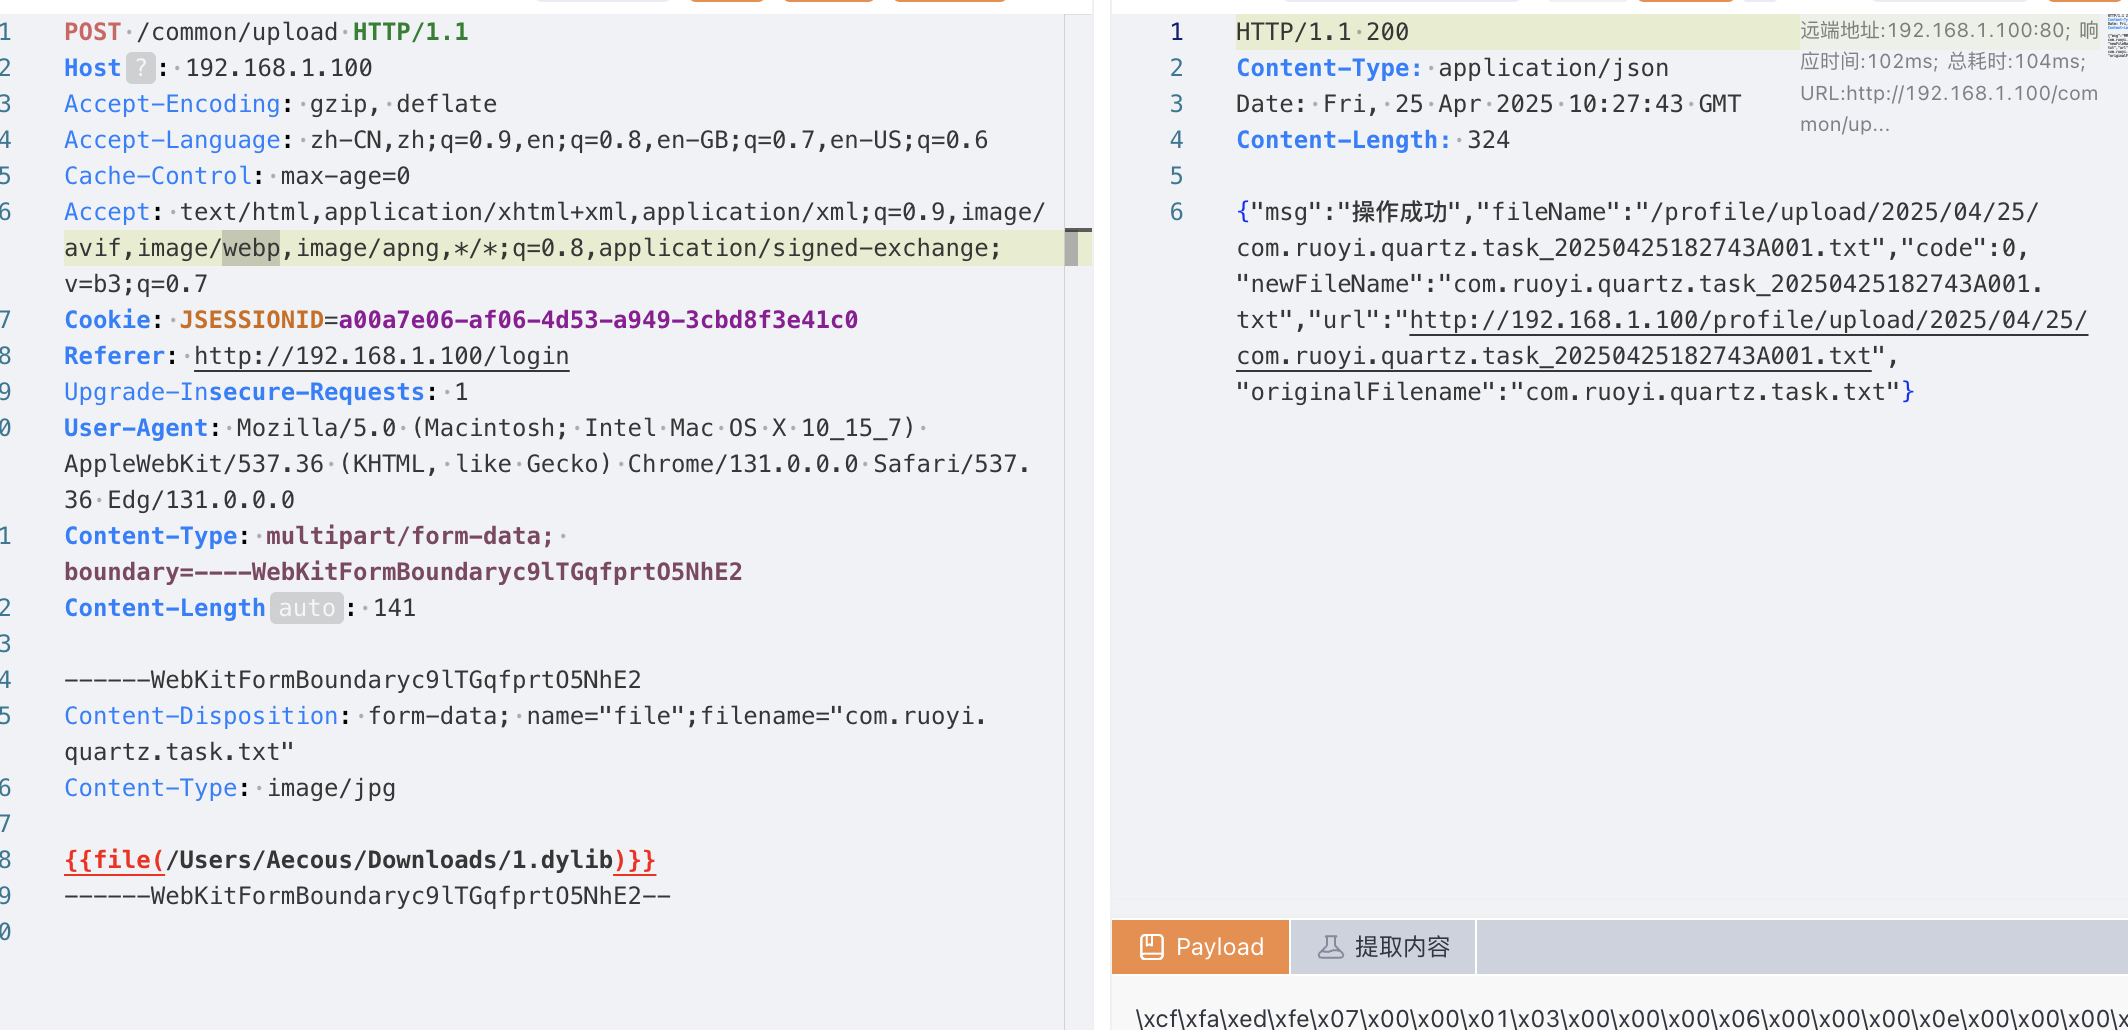Click the JSESSIONID cookie name
The image size is (2128, 1030).
coord(252,320)
